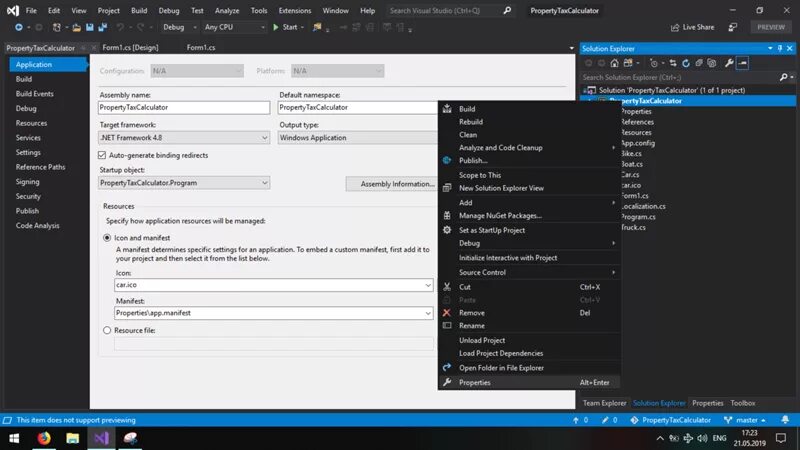Open document tabs overflow dropdown arrow
The width and height of the screenshot is (800, 450).
pos(571,48)
